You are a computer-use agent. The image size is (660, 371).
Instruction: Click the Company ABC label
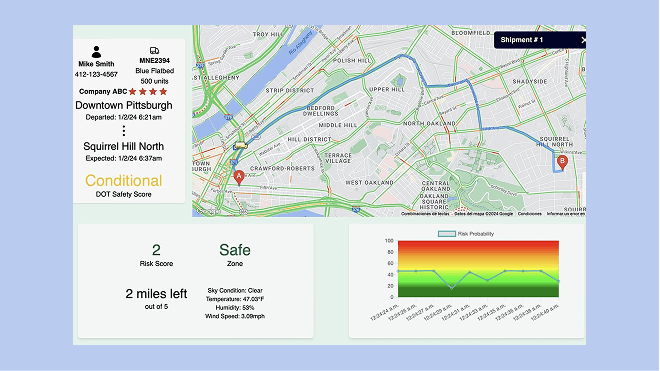103,91
